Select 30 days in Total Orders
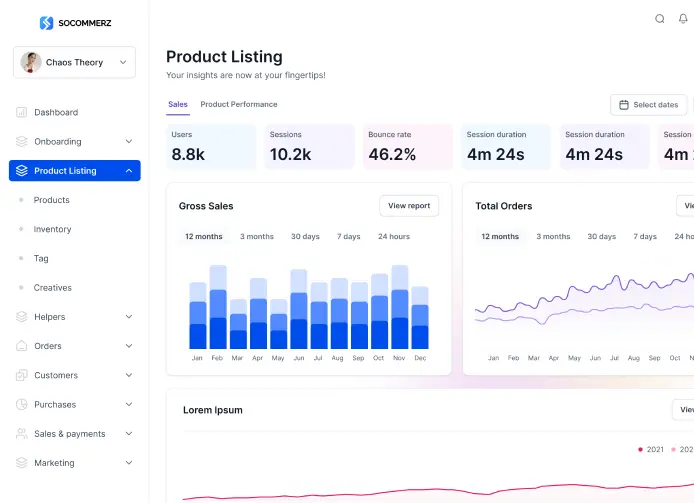 point(601,237)
